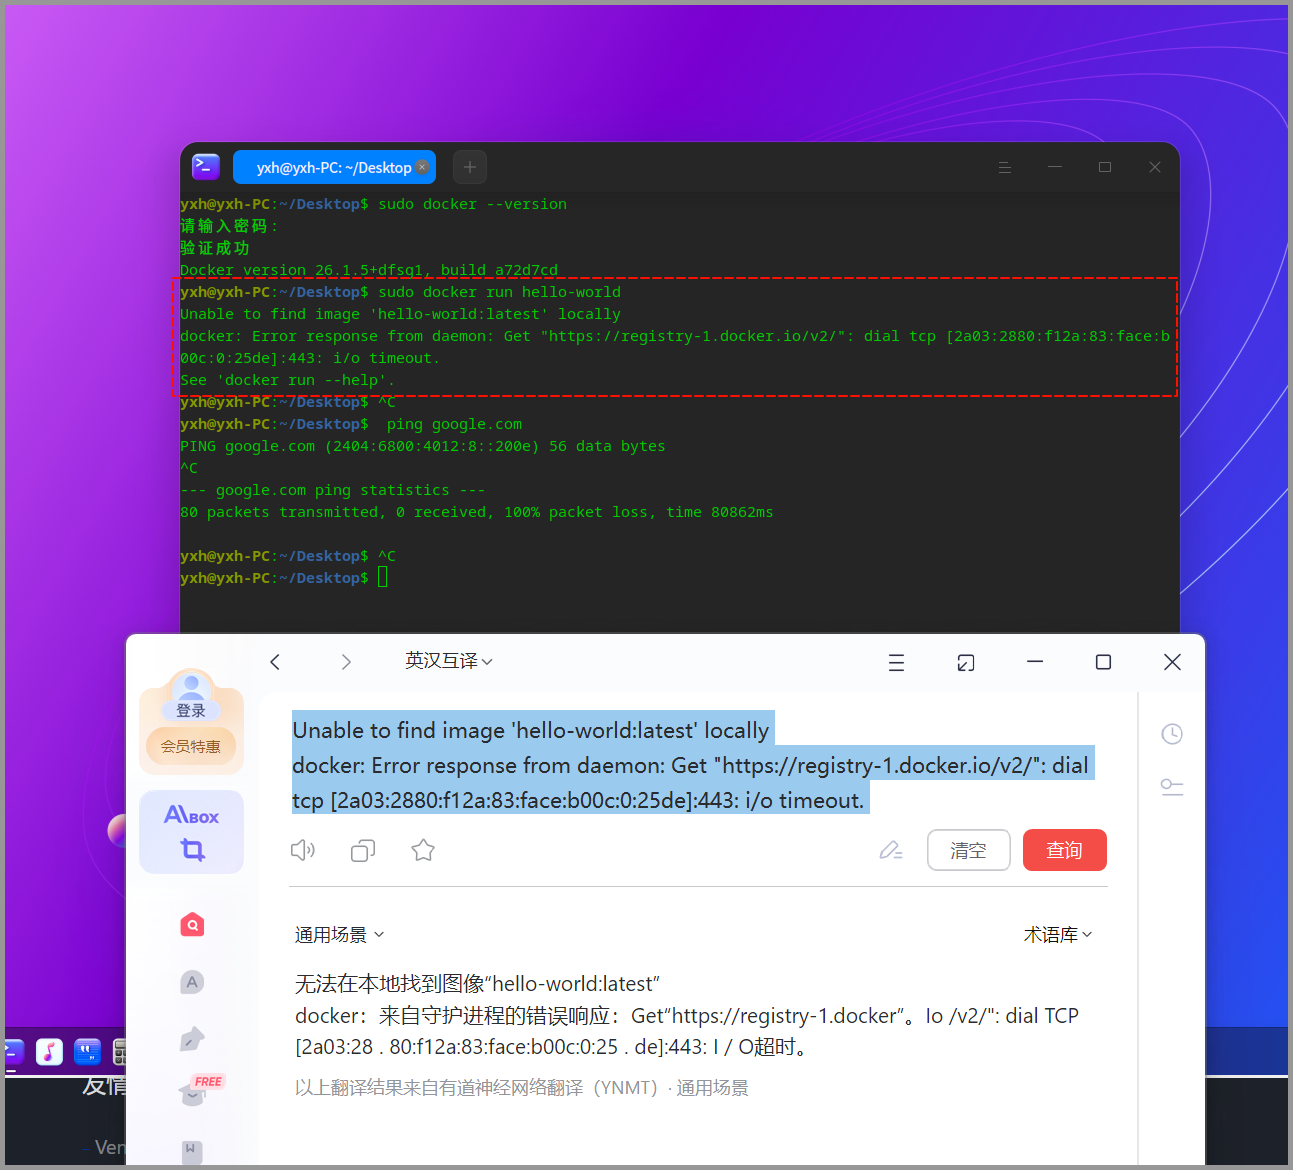Screen dimensions: 1293x1170
Task: Click into the highlighted source text input area
Action: (x=693, y=765)
